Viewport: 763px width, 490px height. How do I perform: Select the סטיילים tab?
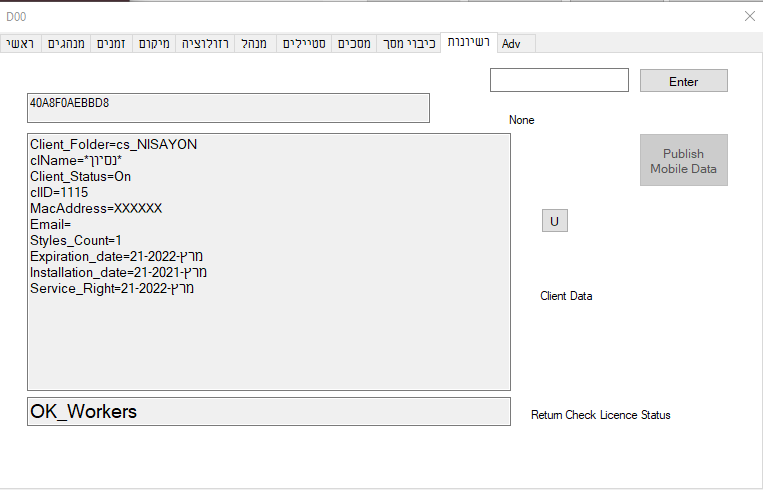pyautogui.click(x=304, y=44)
